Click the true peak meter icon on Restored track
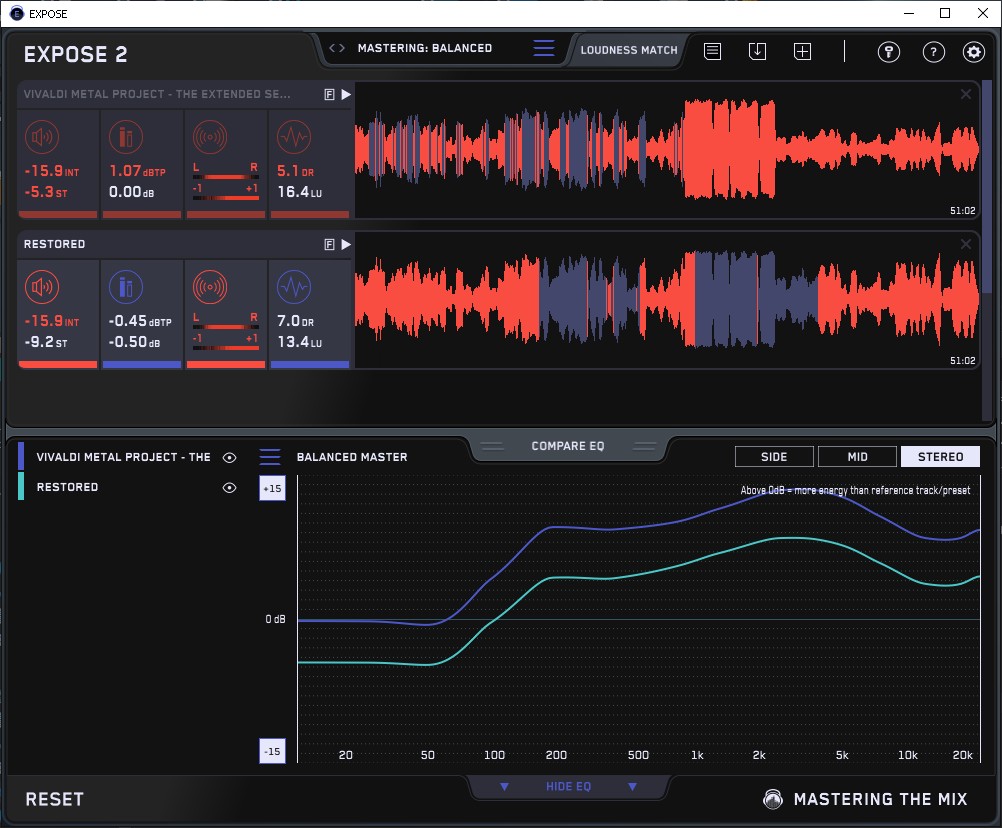The image size is (1002, 828). (126, 287)
